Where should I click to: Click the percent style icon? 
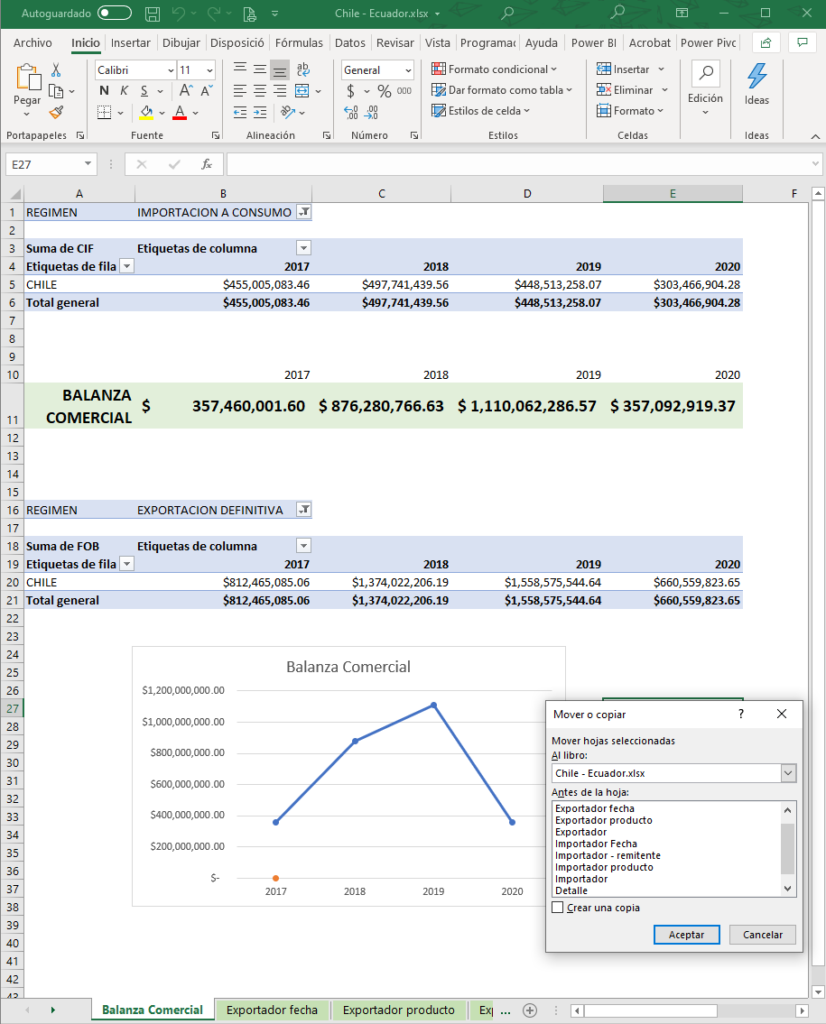click(x=384, y=91)
